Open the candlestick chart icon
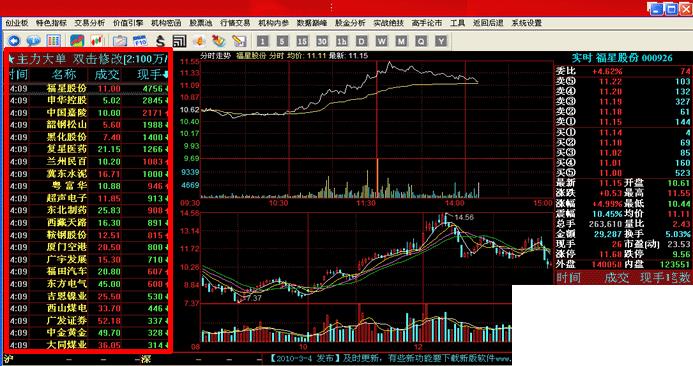This screenshot has height=366, width=693. click(x=97, y=41)
